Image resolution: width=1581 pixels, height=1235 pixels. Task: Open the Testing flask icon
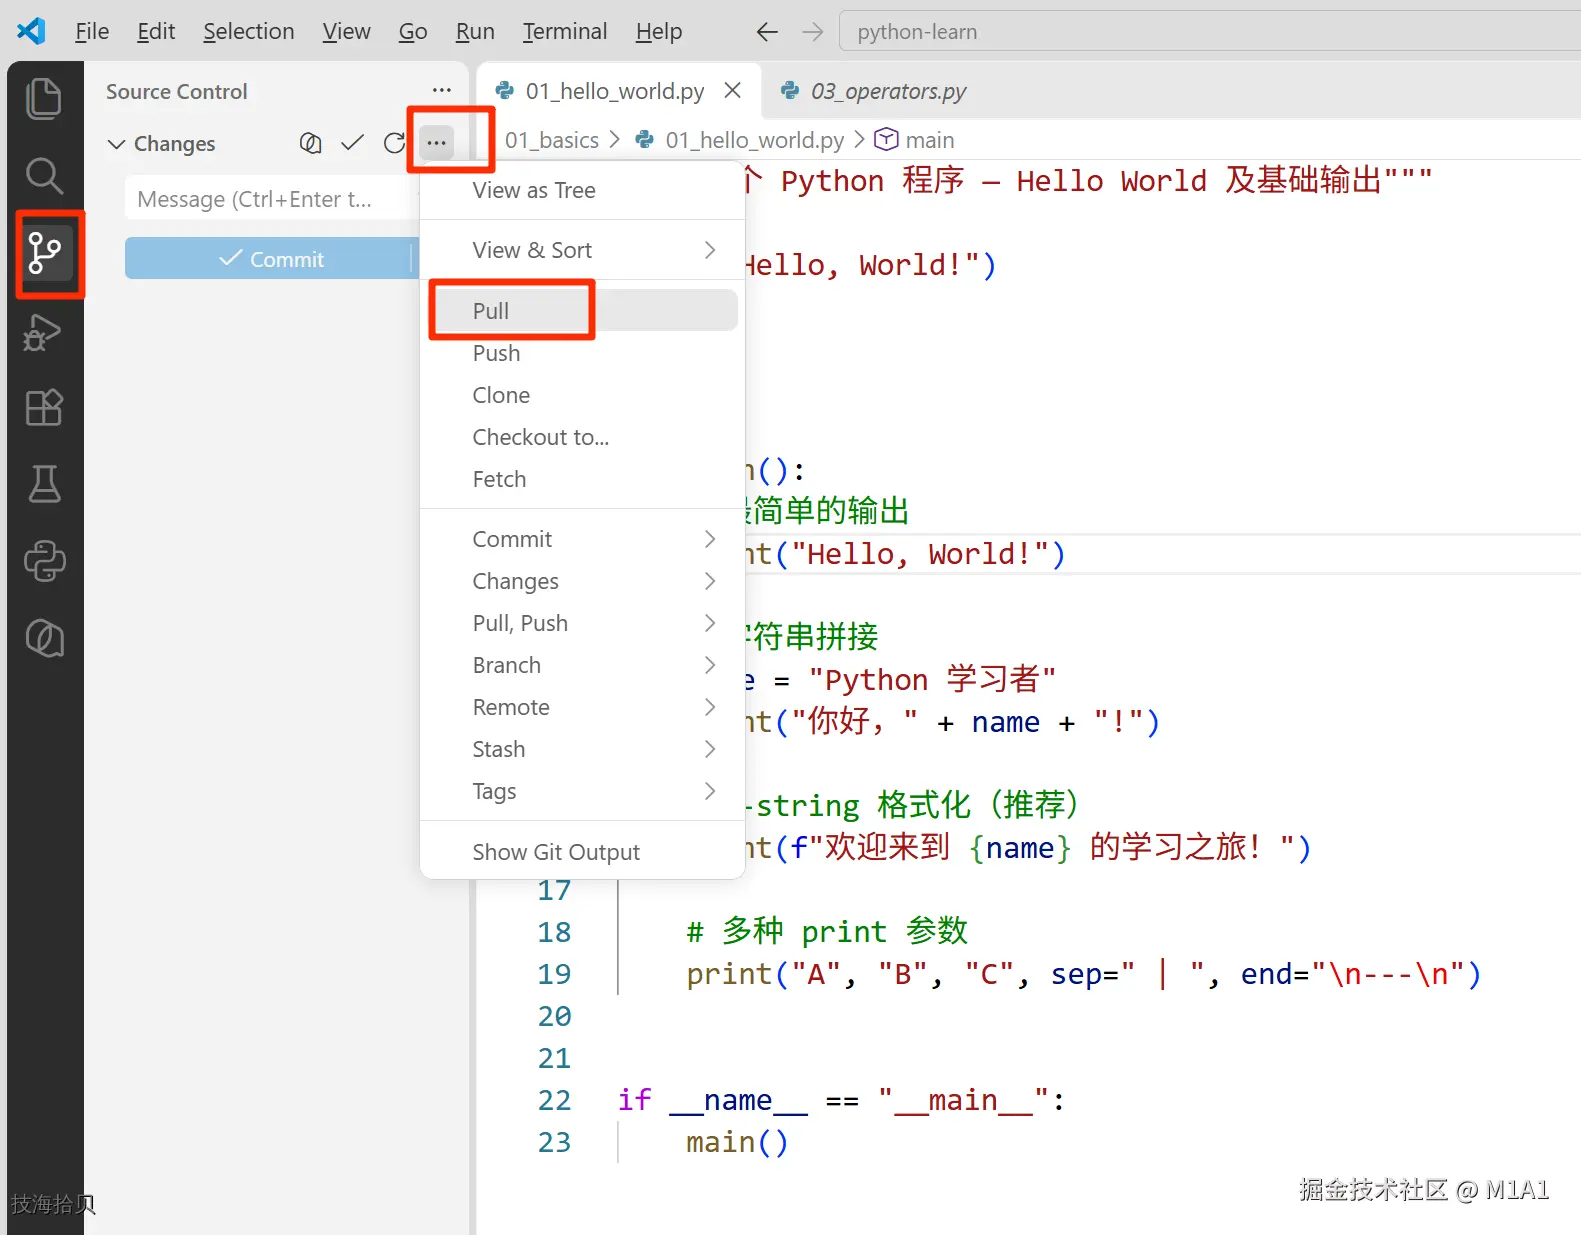click(x=44, y=484)
